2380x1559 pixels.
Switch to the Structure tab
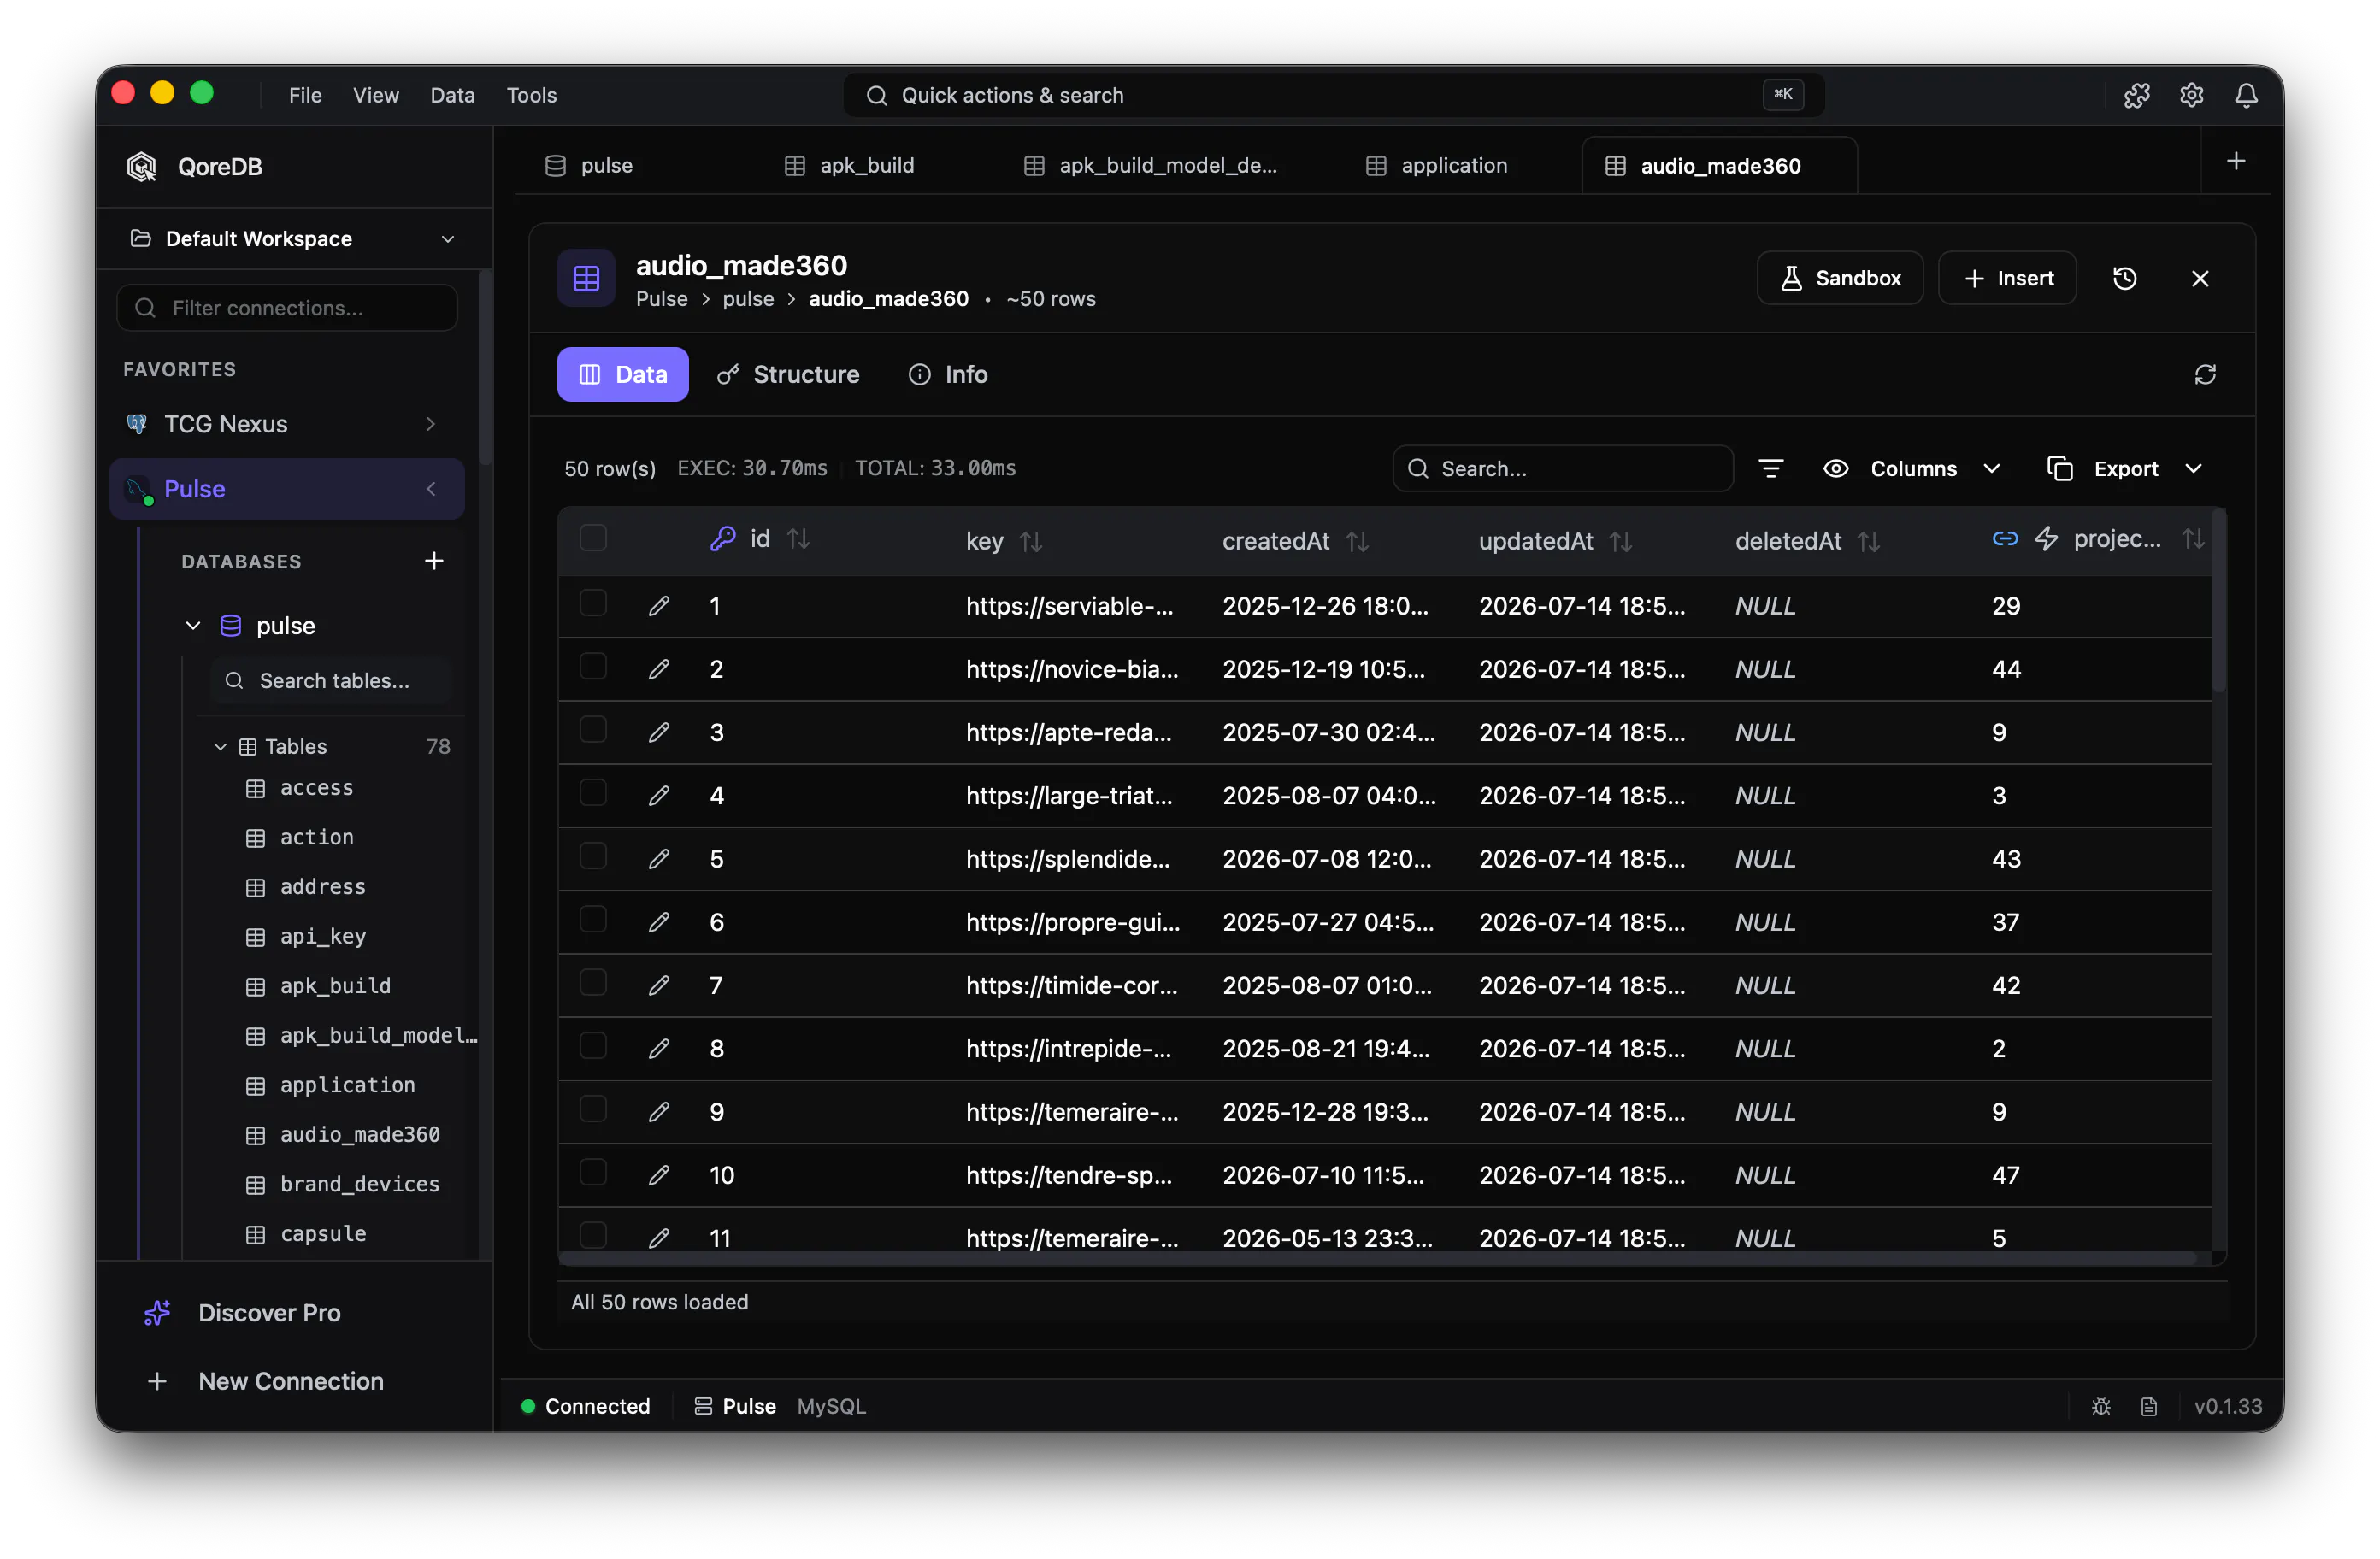coord(788,374)
